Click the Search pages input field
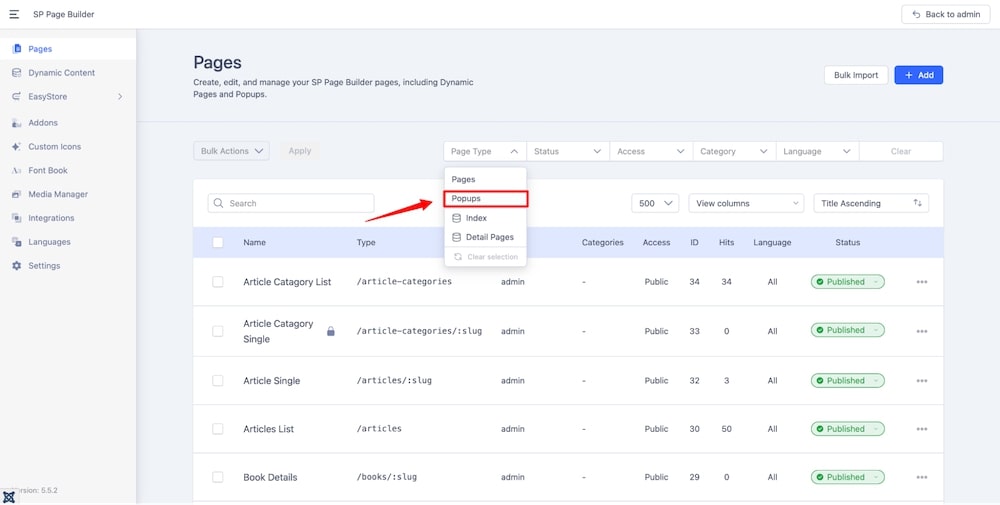This screenshot has width=1000, height=505. click(x=291, y=203)
